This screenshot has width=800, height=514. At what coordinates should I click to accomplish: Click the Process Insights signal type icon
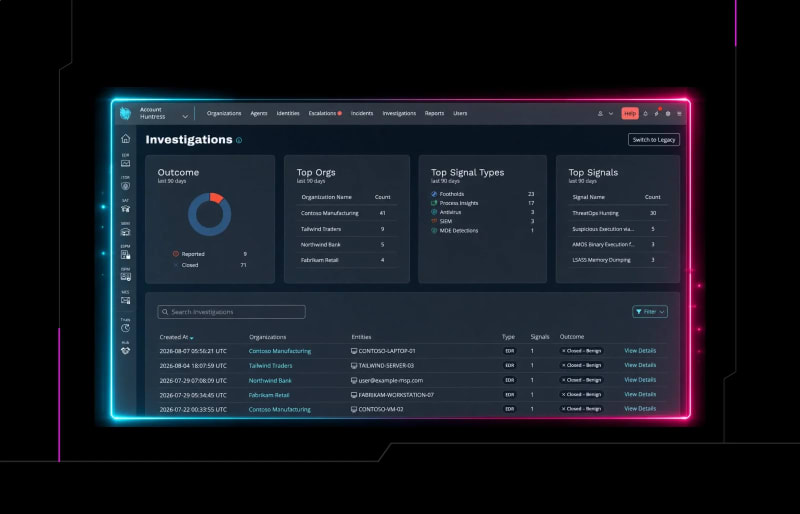pyautogui.click(x=434, y=203)
